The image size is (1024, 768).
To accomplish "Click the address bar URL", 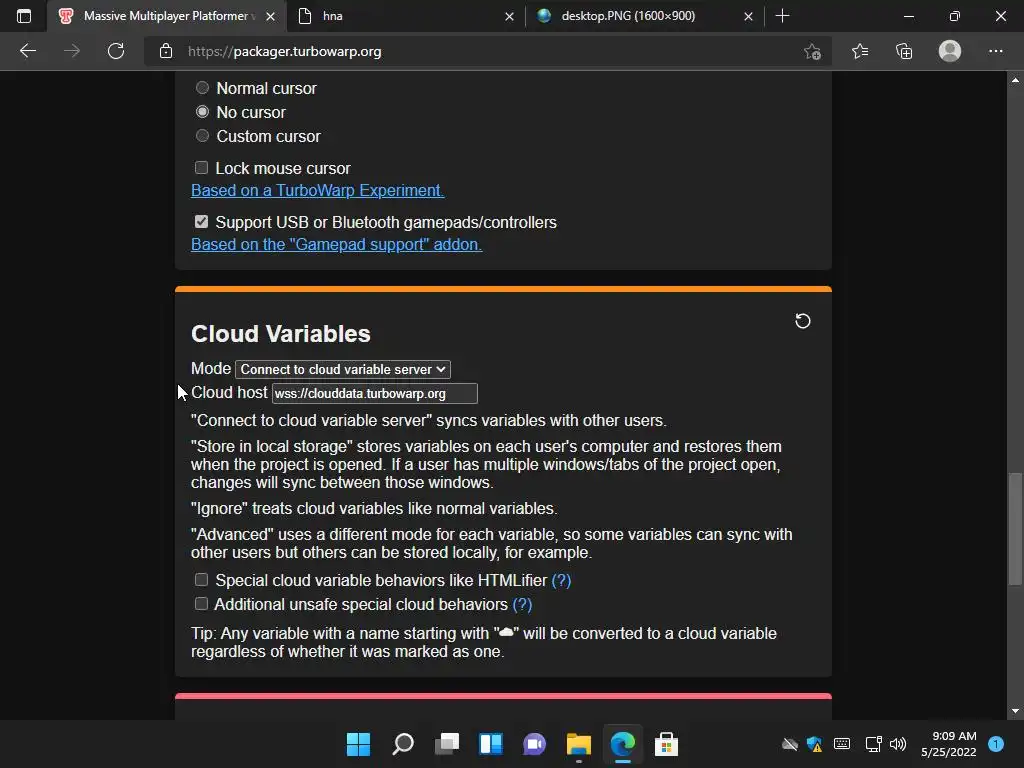I will coord(285,51).
